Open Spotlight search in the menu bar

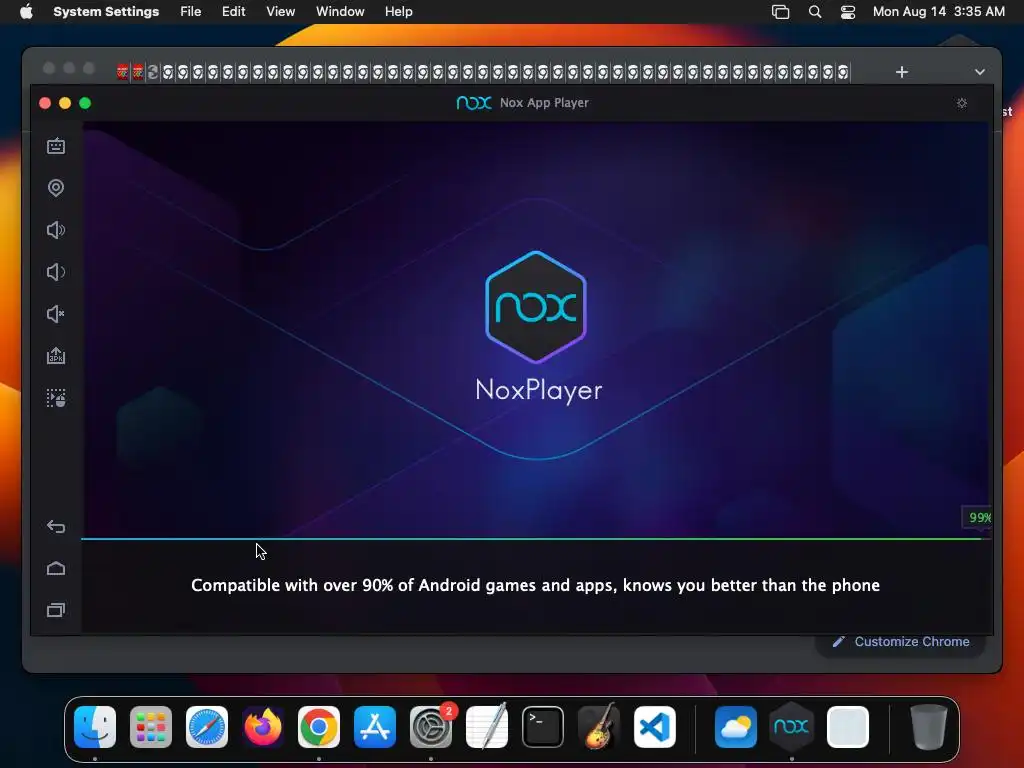(x=815, y=12)
